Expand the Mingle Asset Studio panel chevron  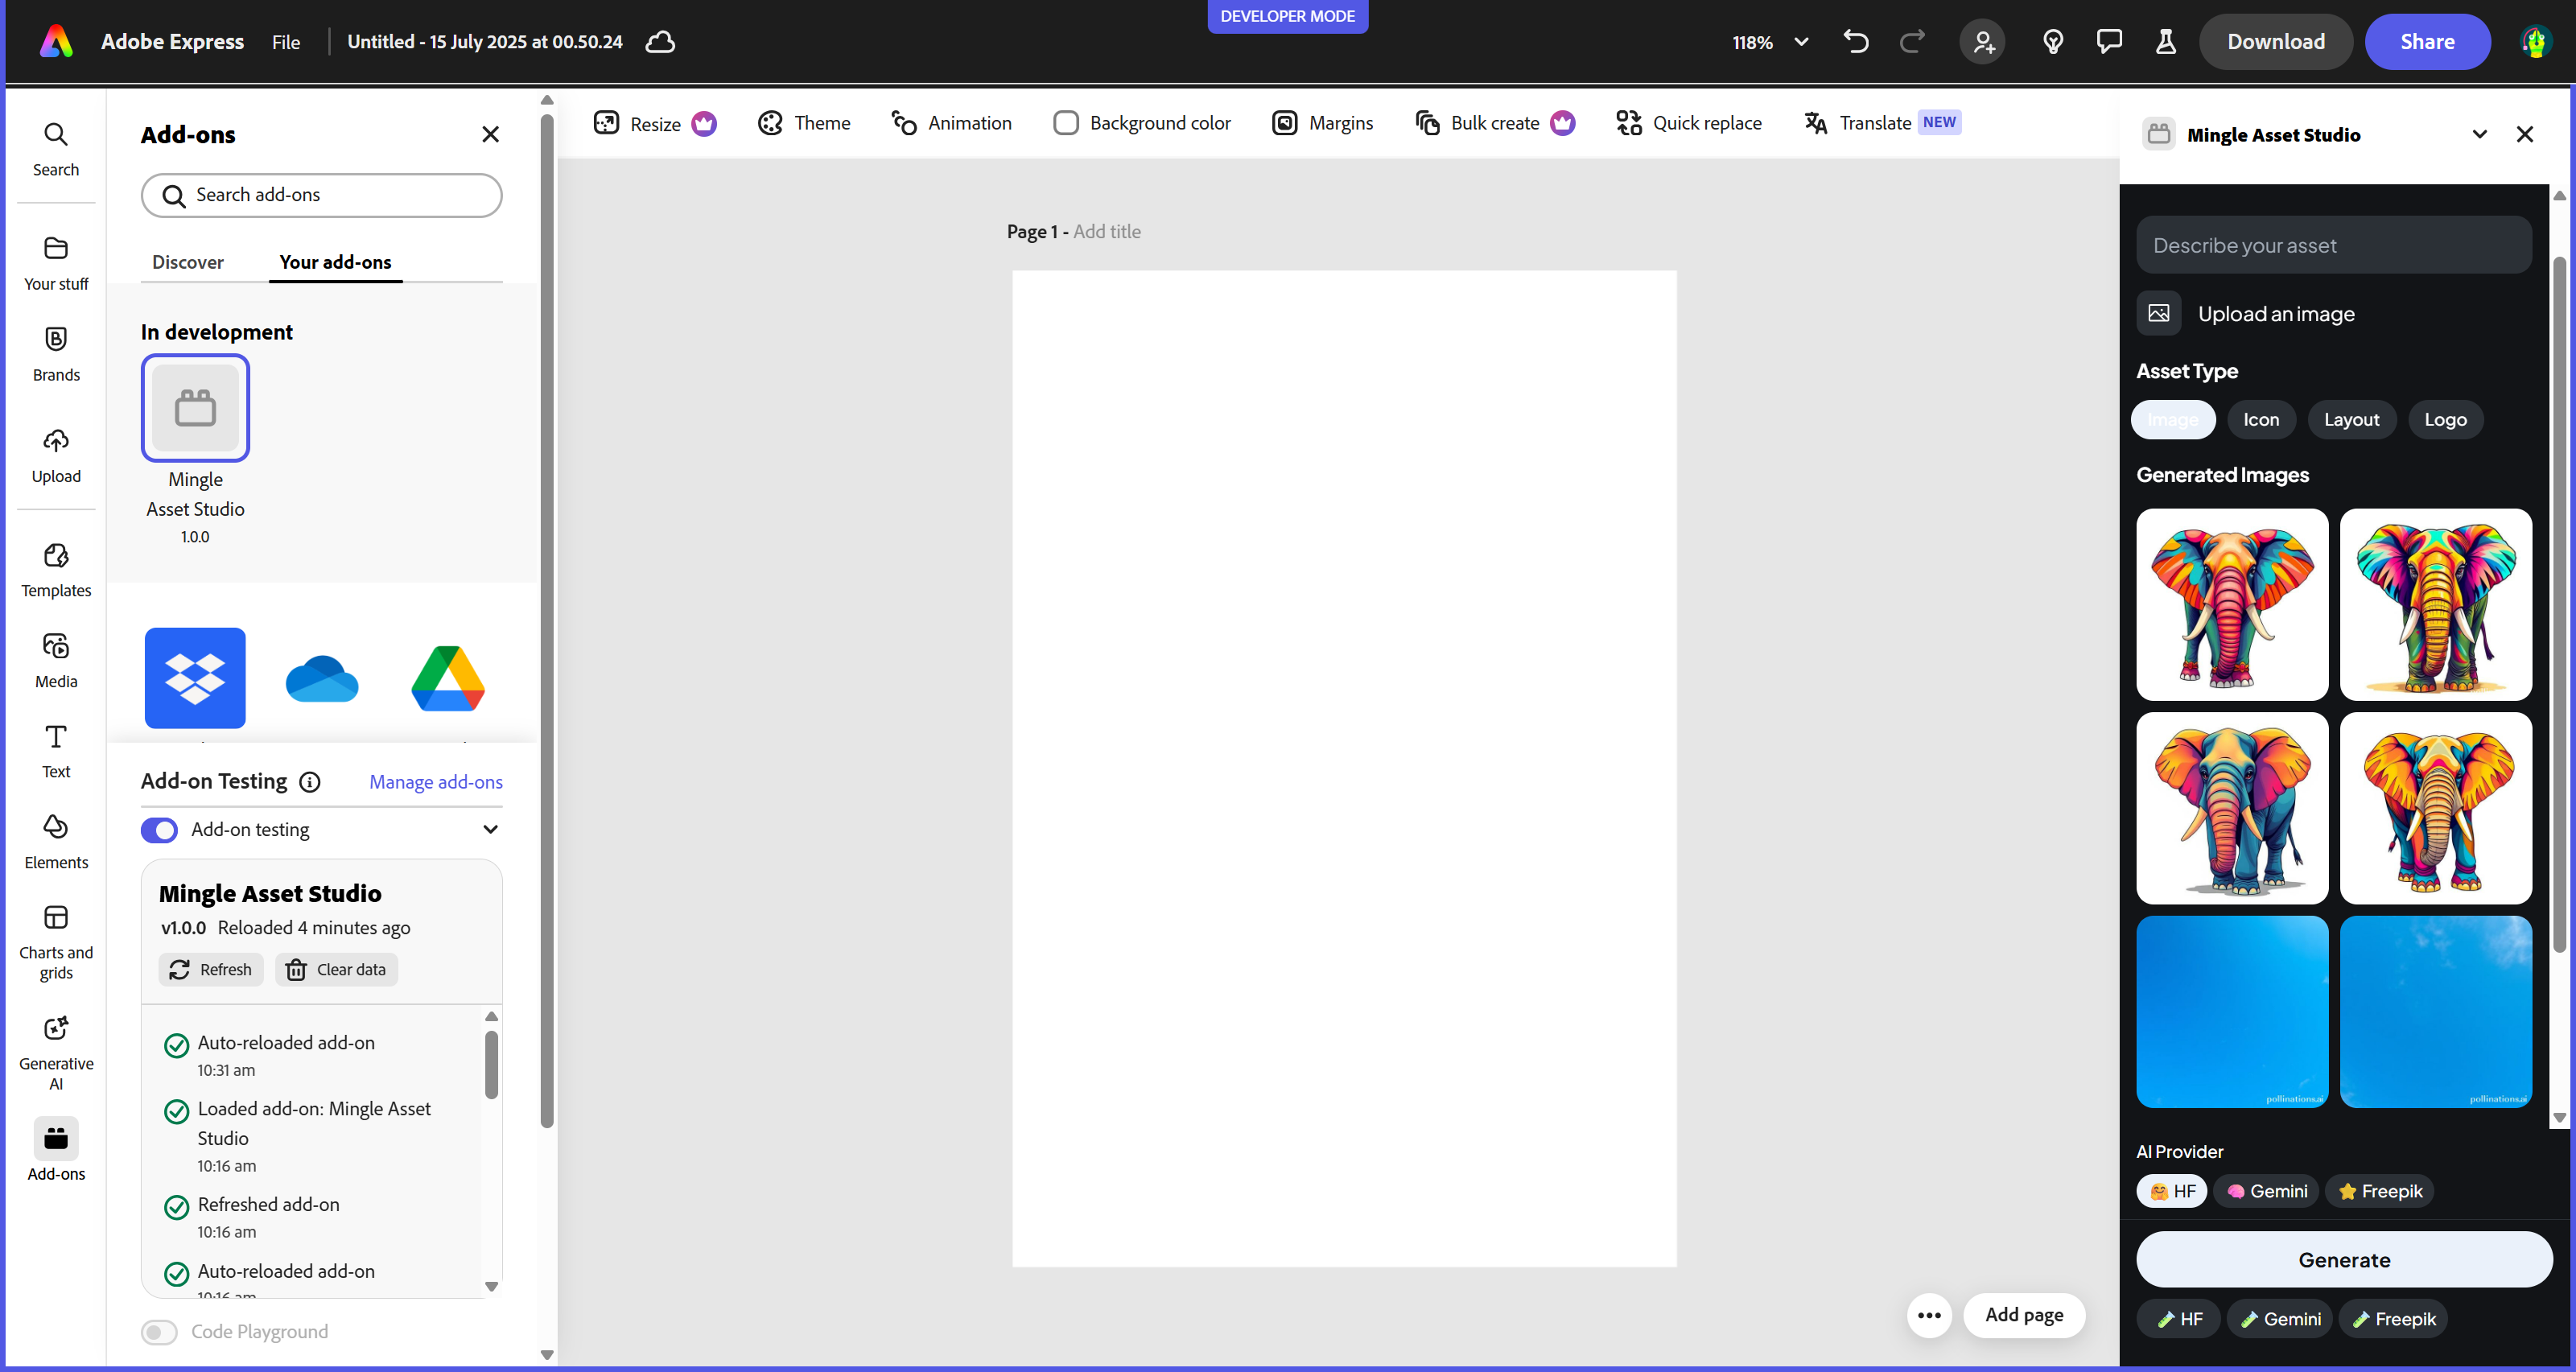pyautogui.click(x=2479, y=135)
